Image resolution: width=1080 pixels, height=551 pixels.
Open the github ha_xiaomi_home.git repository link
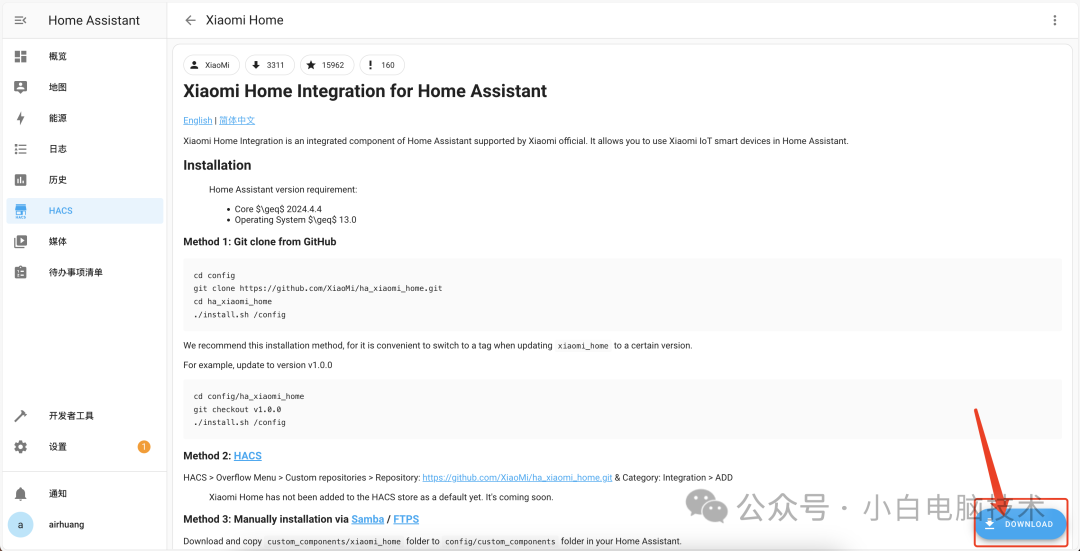[517, 477]
